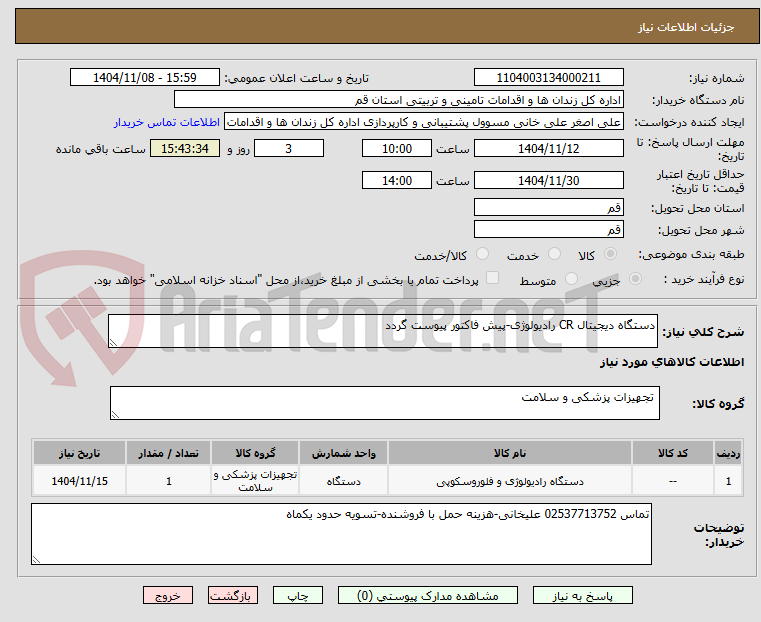Click buyer organization name field

tap(398, 100)
